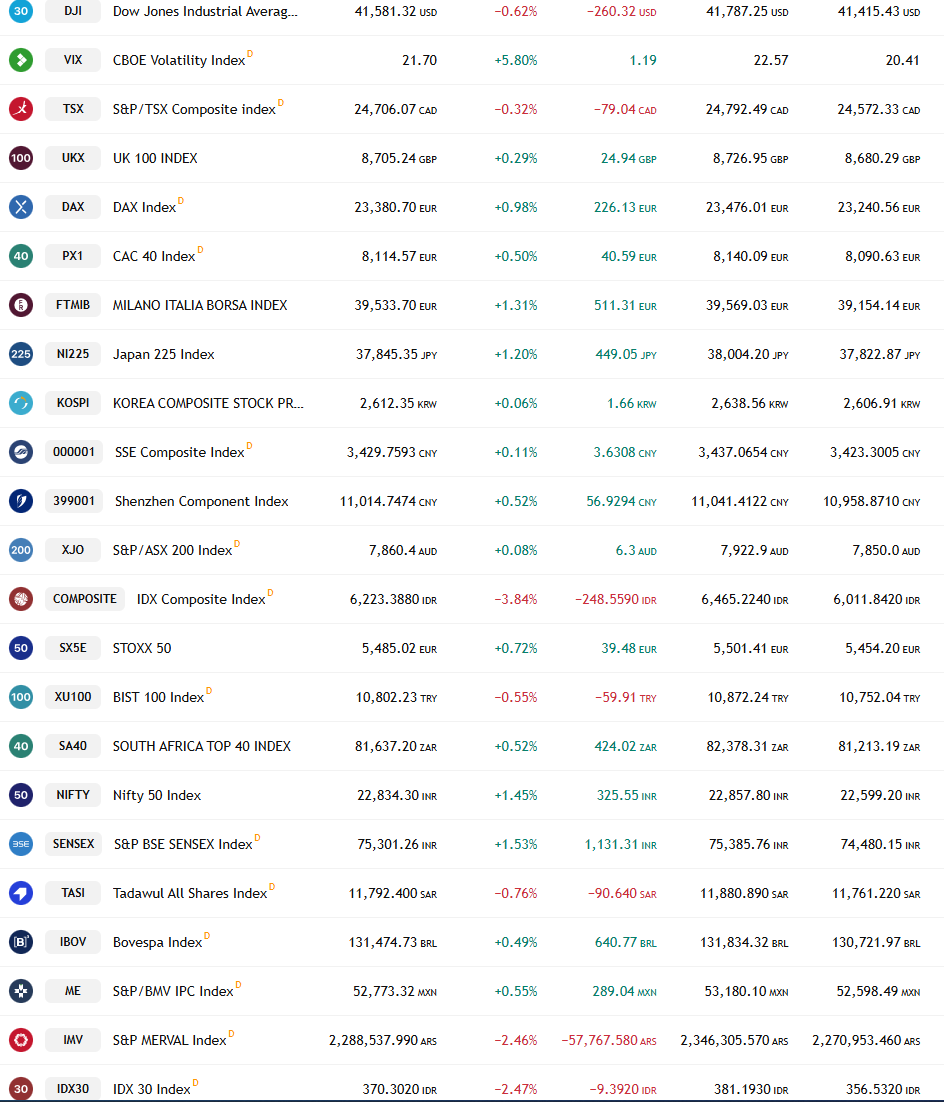Open the UKX ticker badge
The width and height of the screenshot is (944, 1102).
click(x=73, y=158)
